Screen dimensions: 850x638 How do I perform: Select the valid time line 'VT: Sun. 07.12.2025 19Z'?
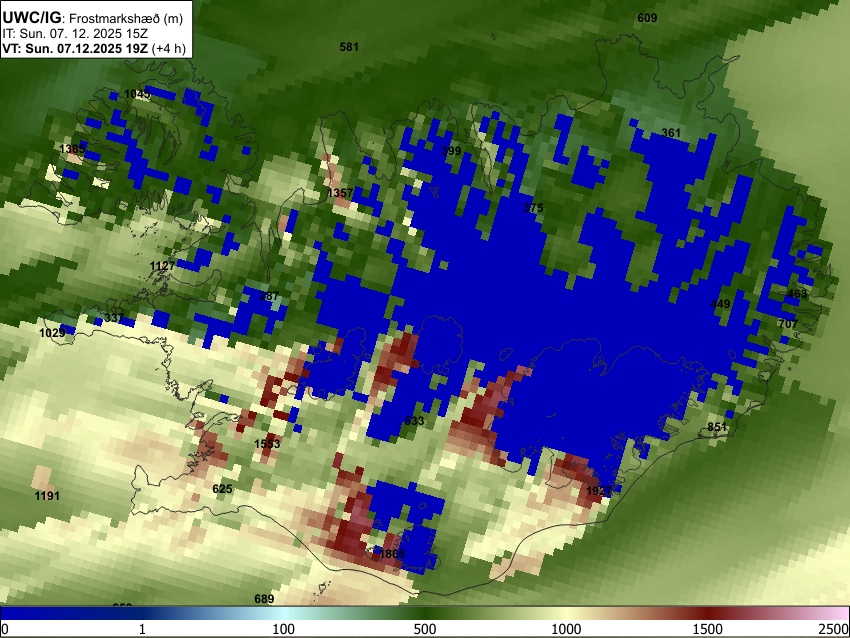[75, 48]
